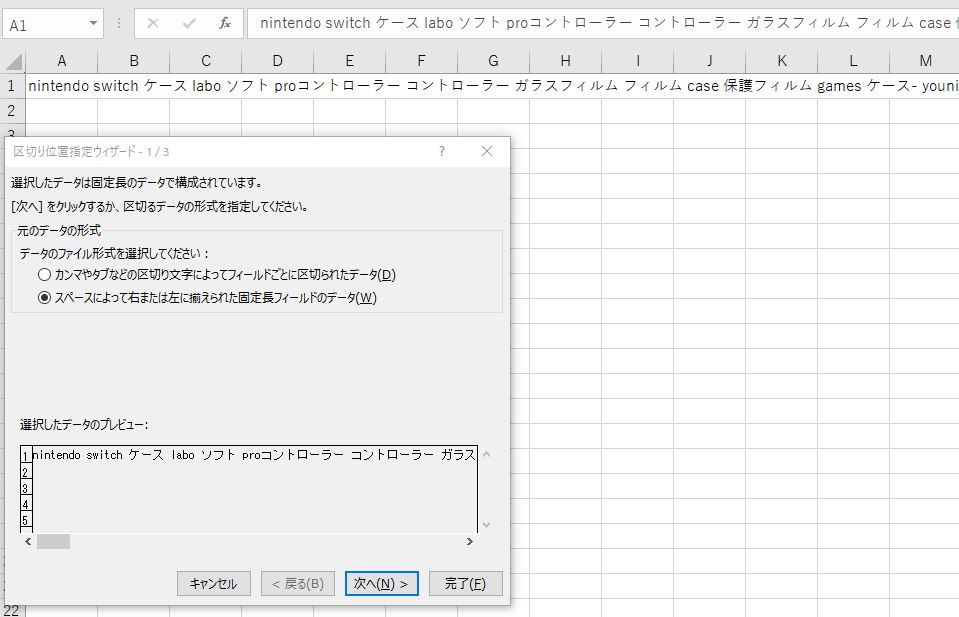Select column C header
The height and width of the screenshot is (617, 959).
pos(206,61)
